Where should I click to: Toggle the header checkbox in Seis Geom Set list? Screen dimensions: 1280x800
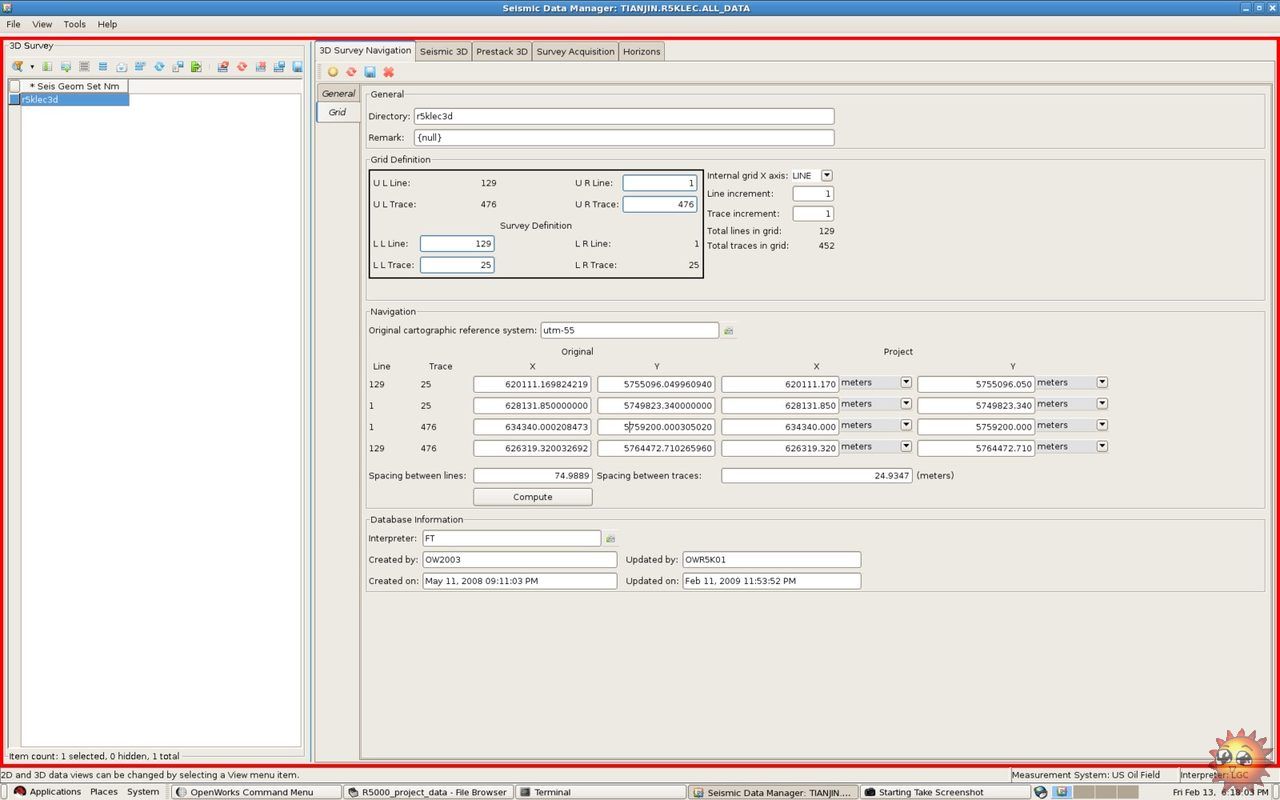[15, 86]
